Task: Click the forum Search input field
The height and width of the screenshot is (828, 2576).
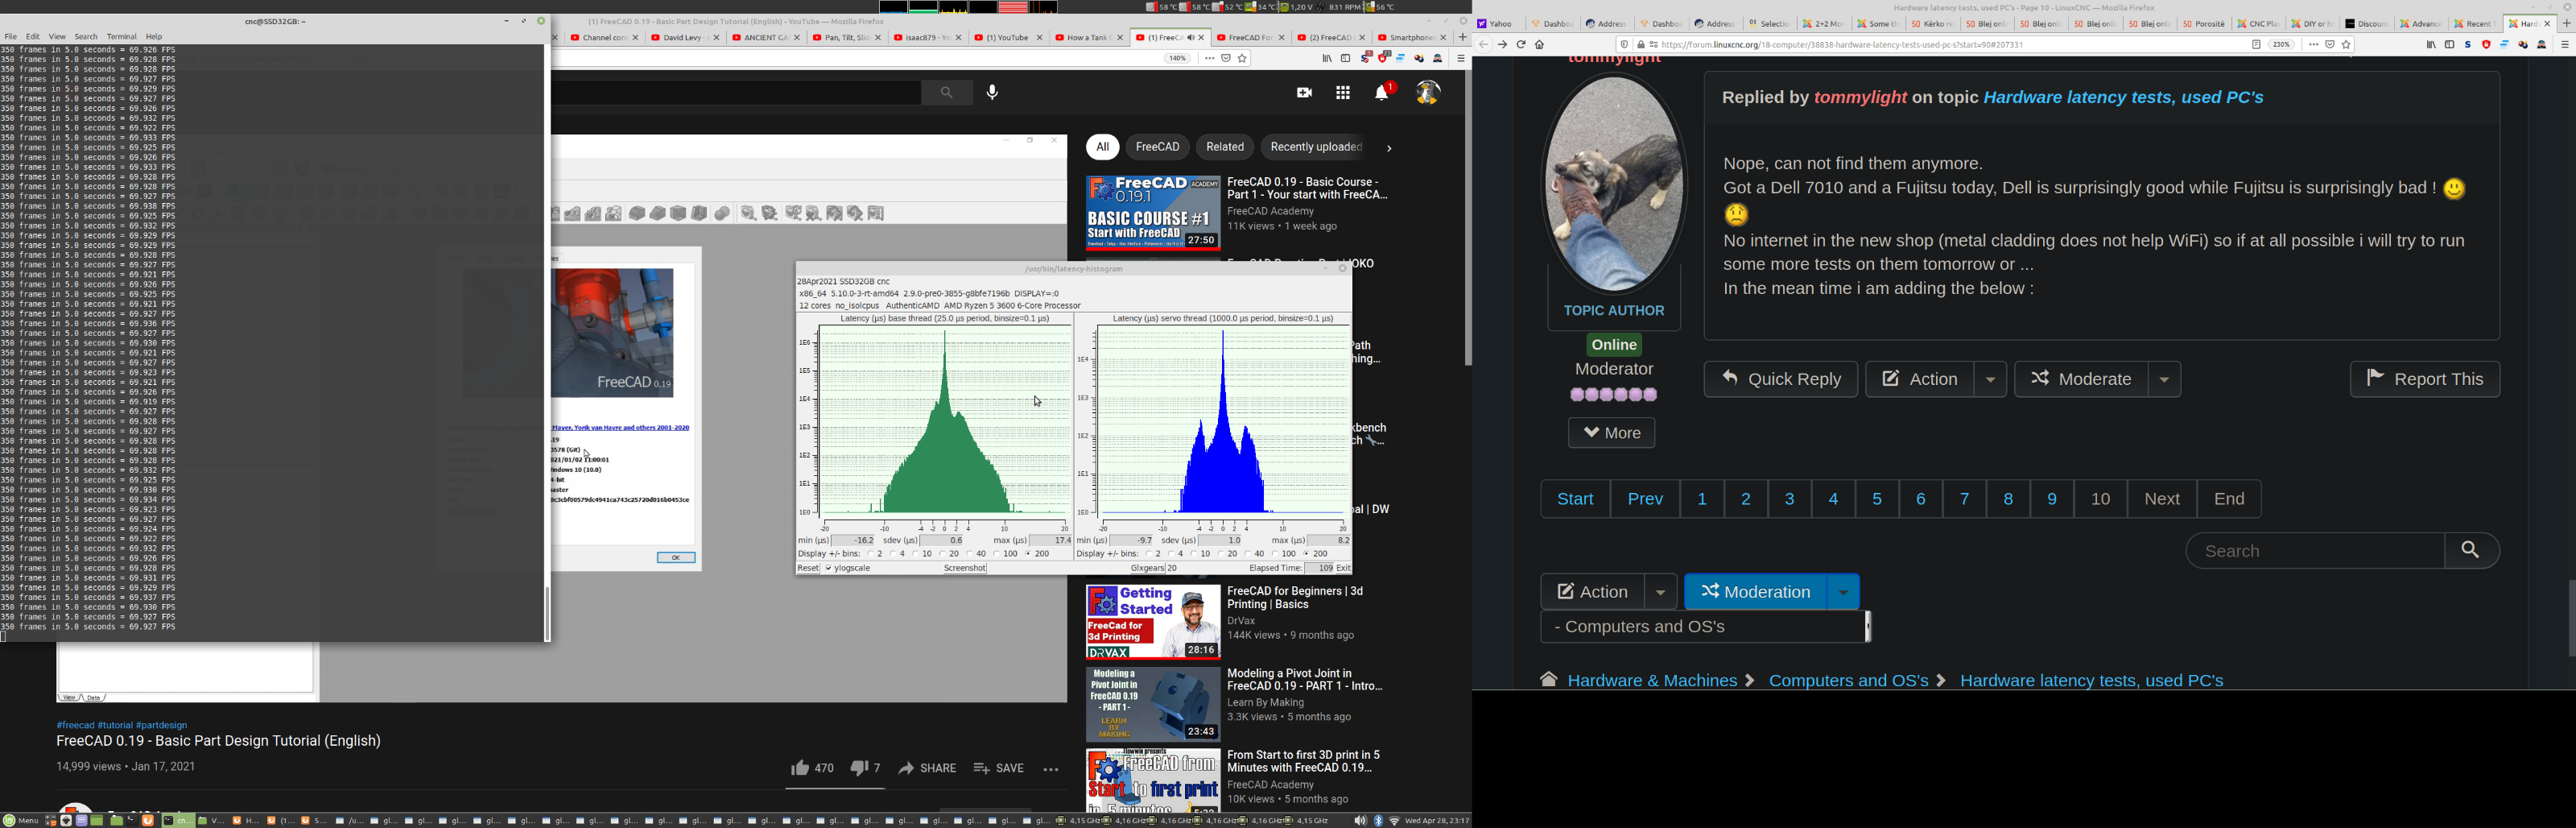Action: pyautogui.click(x=2314, y=551)
